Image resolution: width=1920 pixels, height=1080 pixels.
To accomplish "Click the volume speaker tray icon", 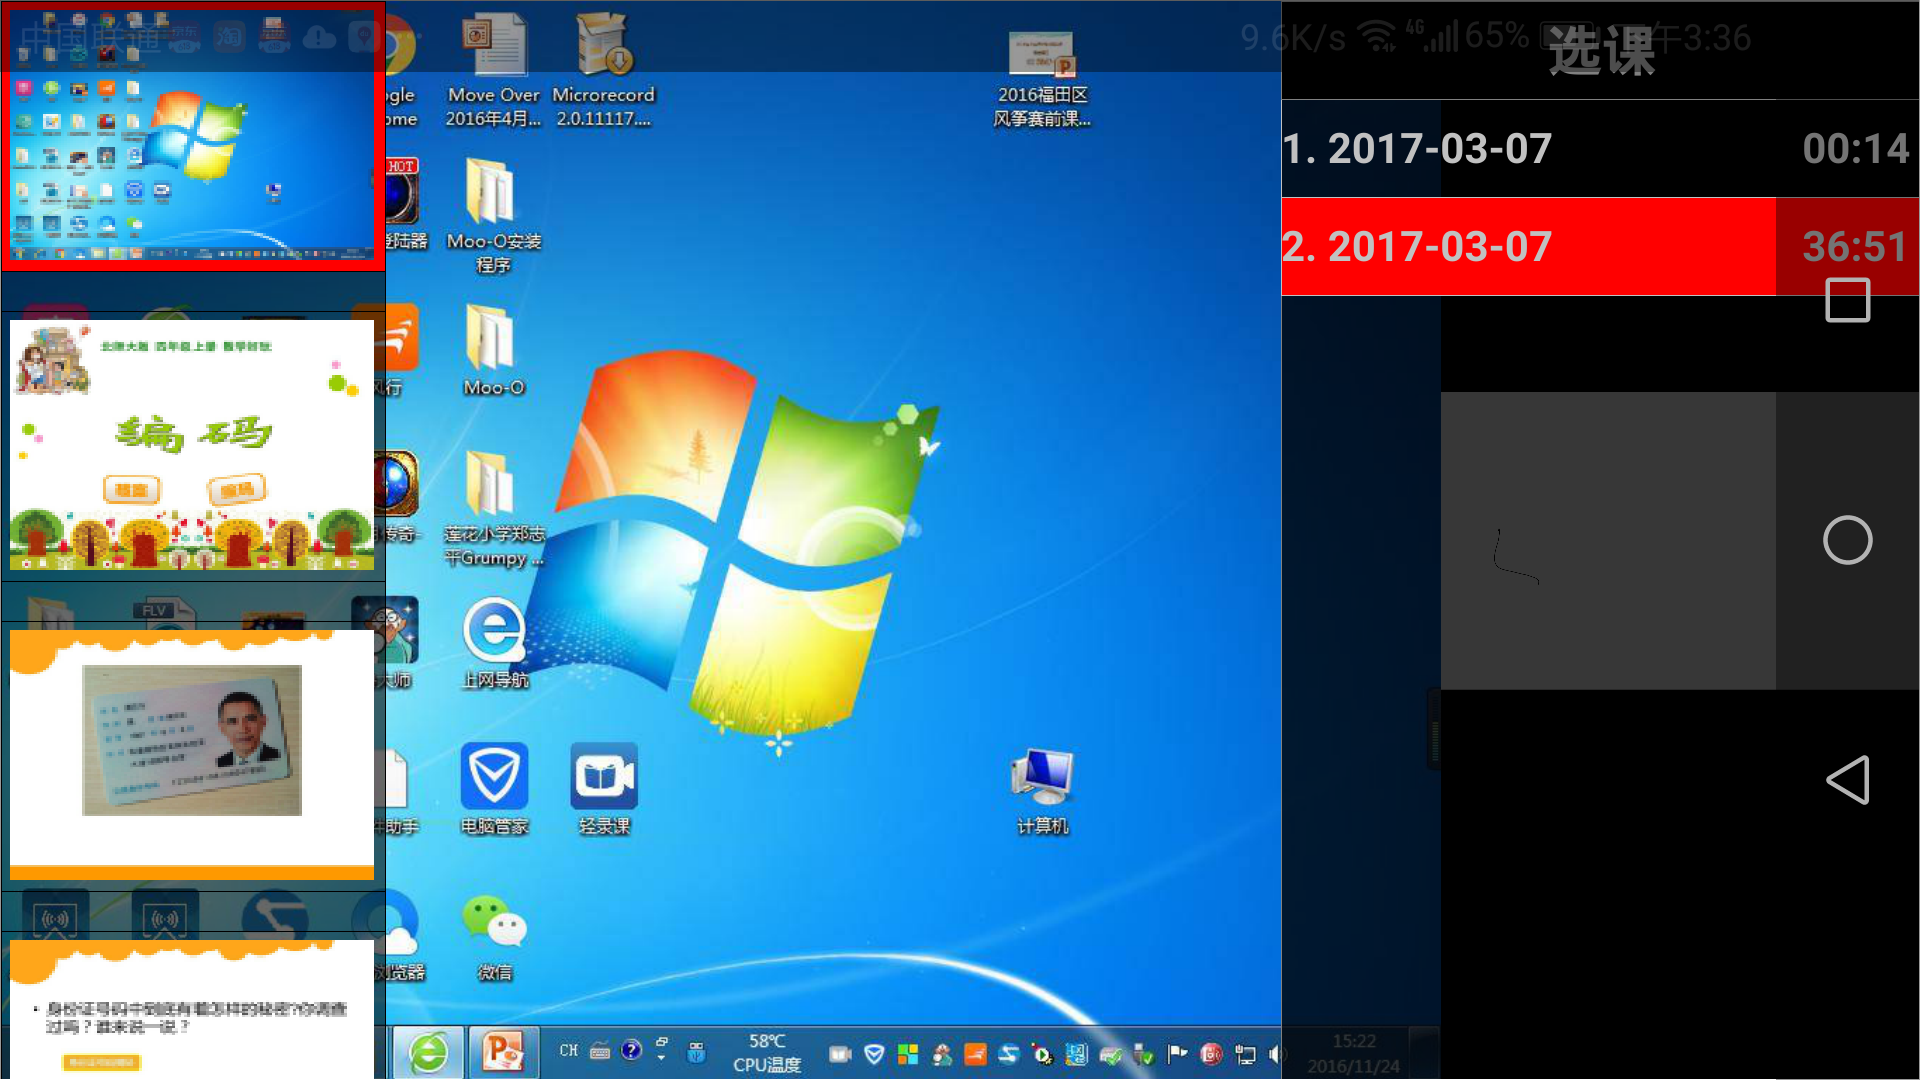I will tap(1274, 1054).
